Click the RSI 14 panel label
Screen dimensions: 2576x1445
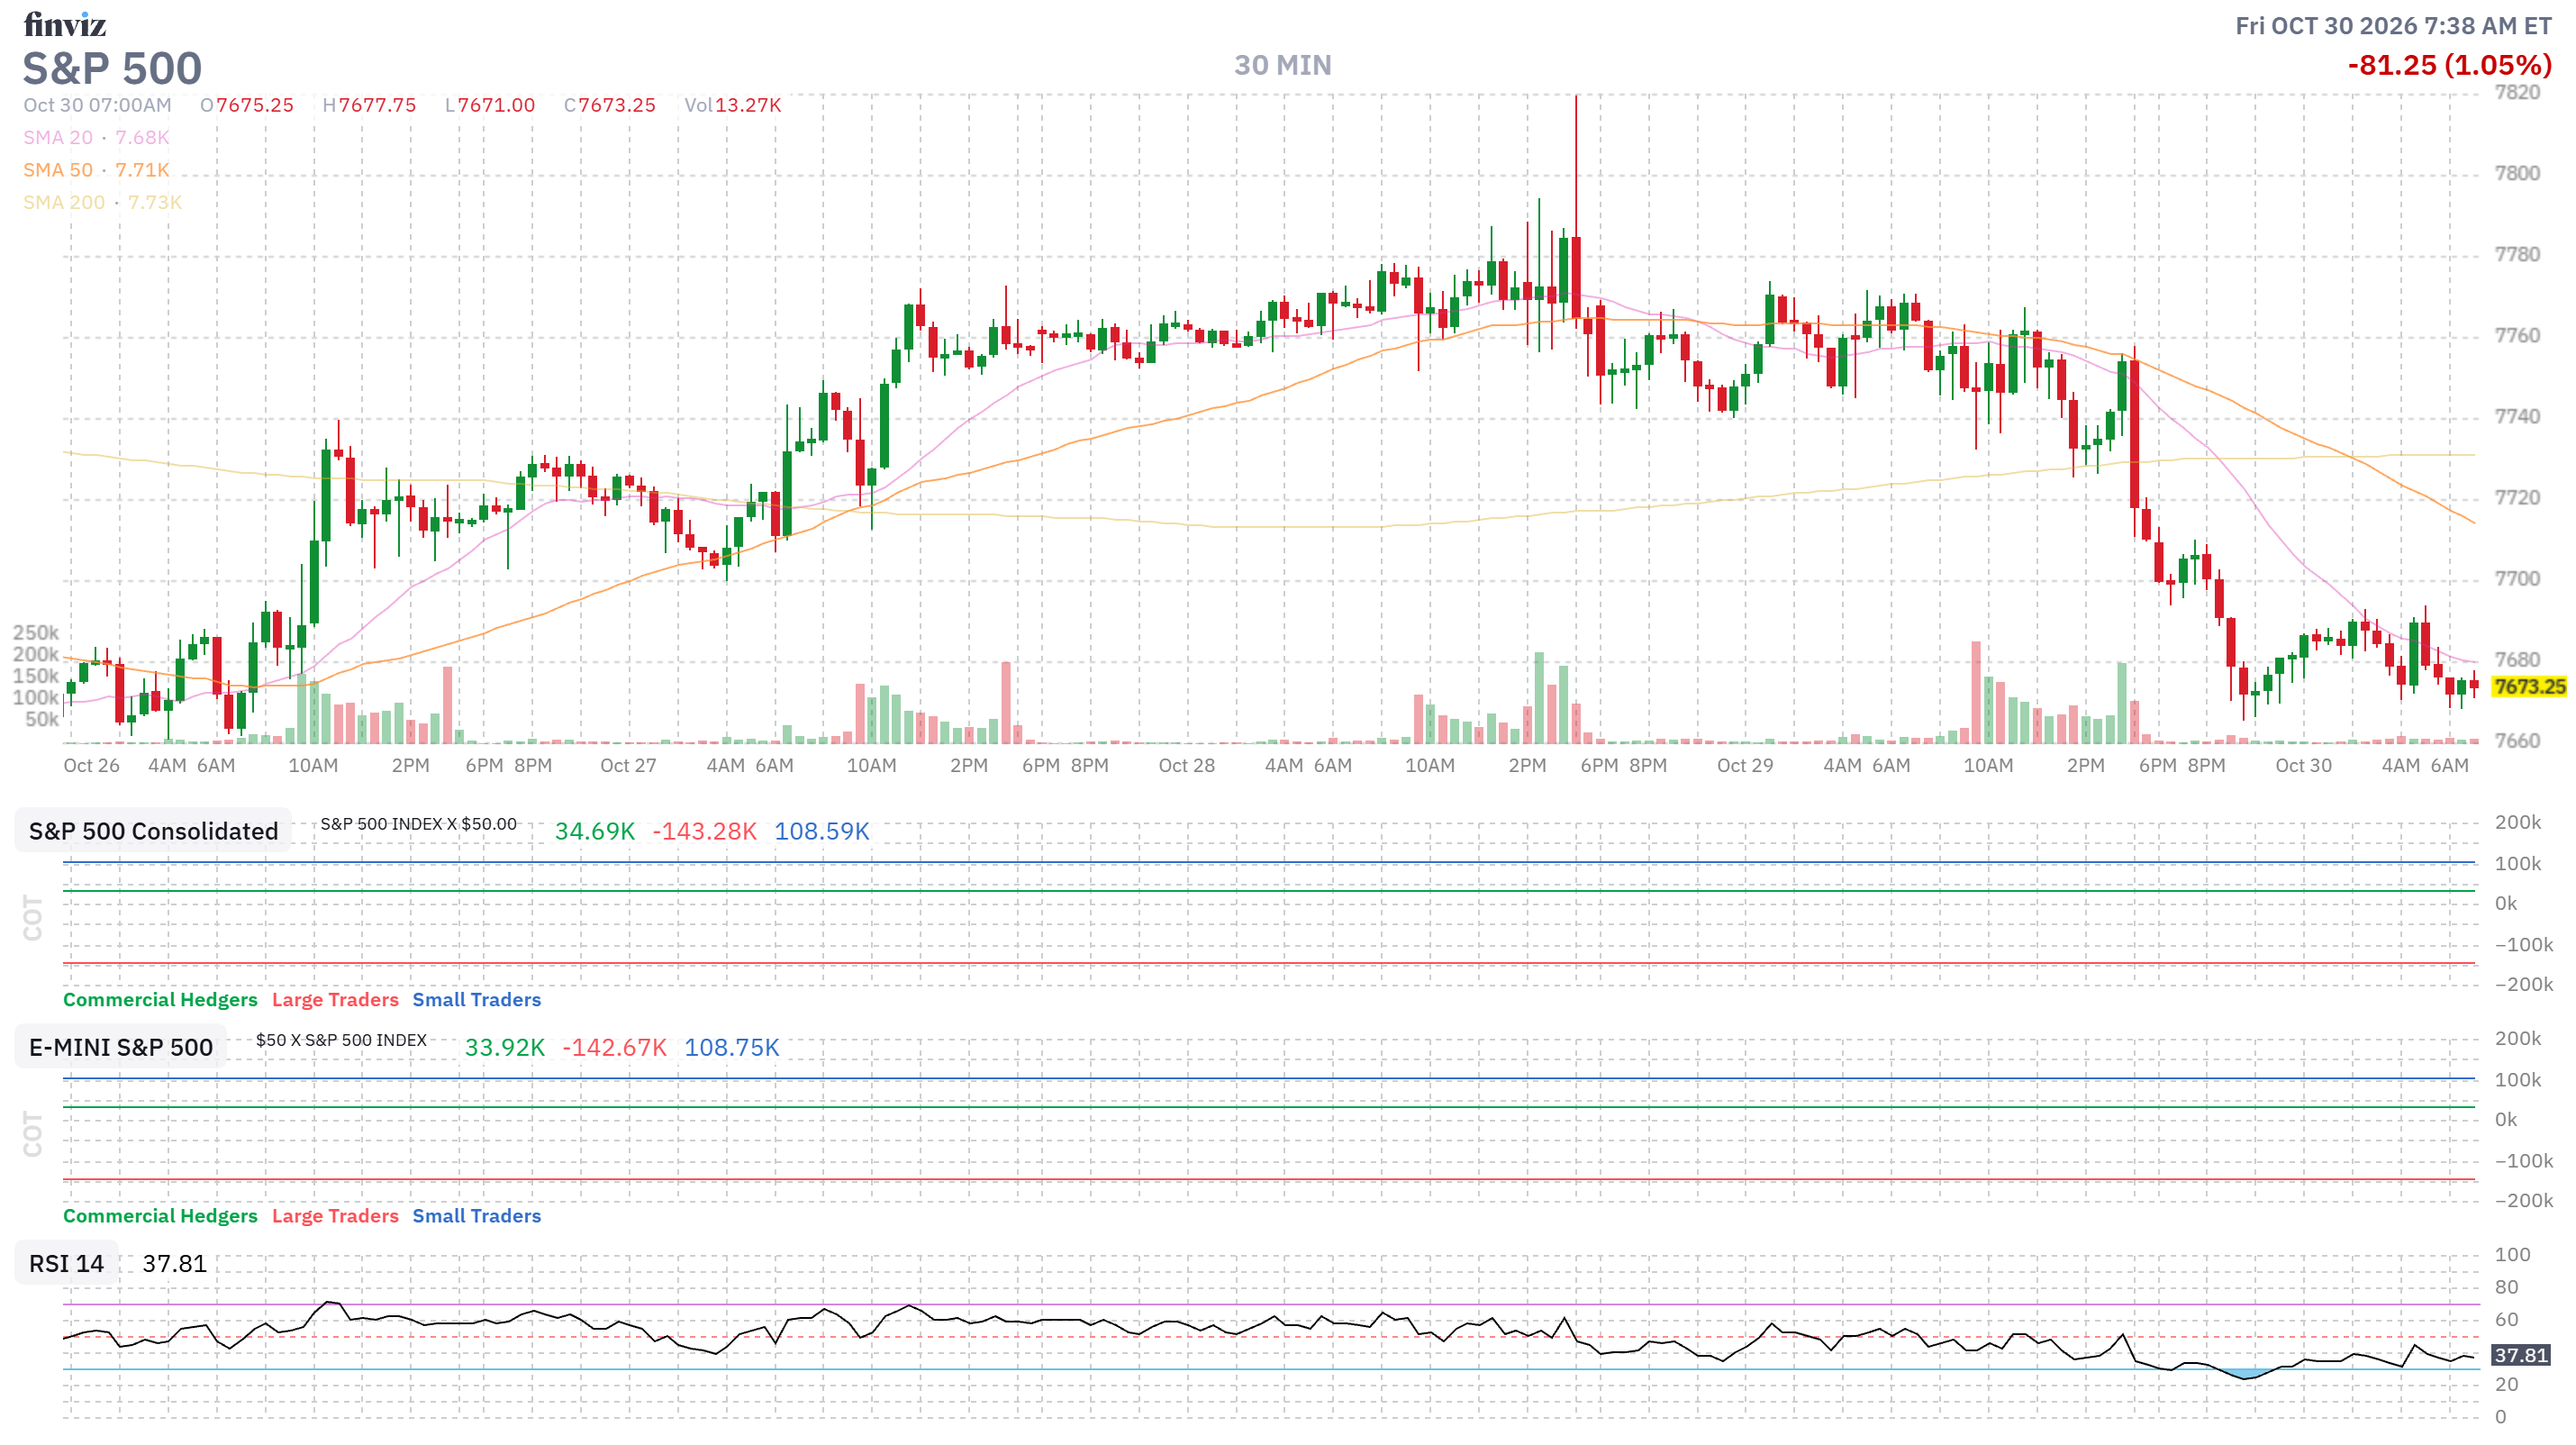(66, 1263)
